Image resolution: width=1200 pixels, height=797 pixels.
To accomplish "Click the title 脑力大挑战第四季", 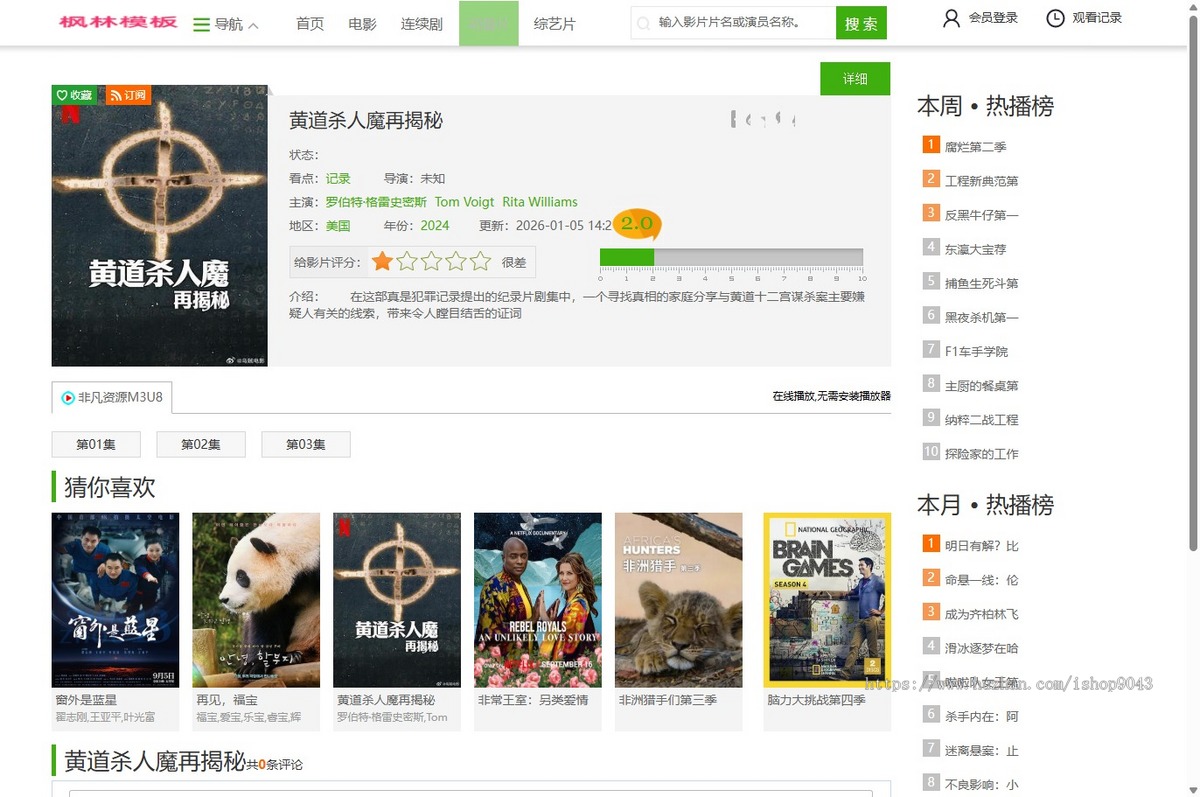I will 816,700.
